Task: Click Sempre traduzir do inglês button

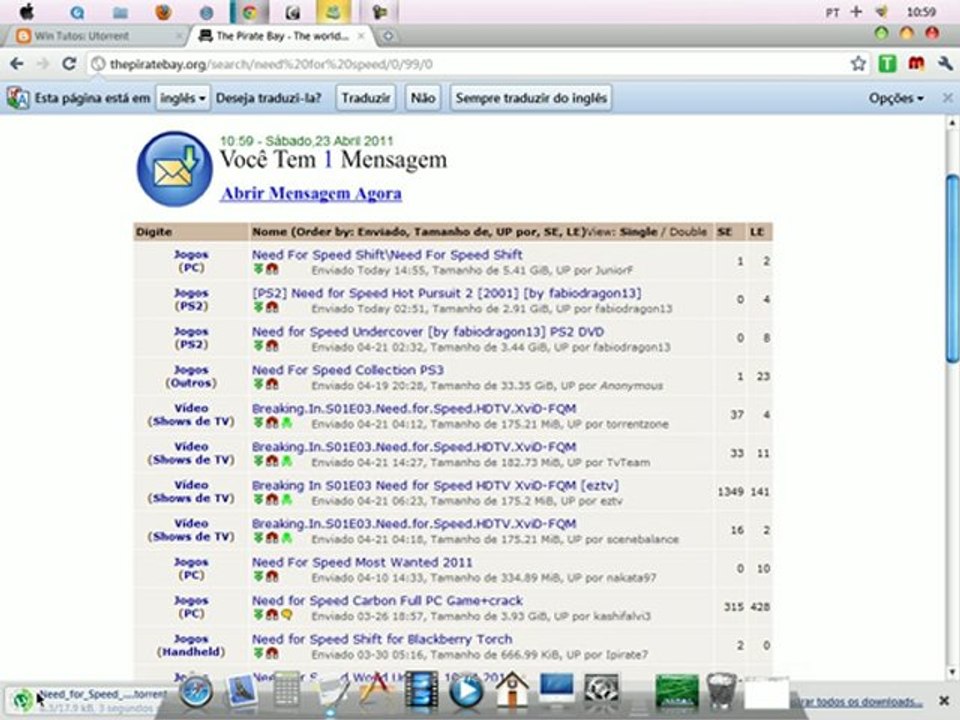Action: pyautogui.click(x=531, y=98)
